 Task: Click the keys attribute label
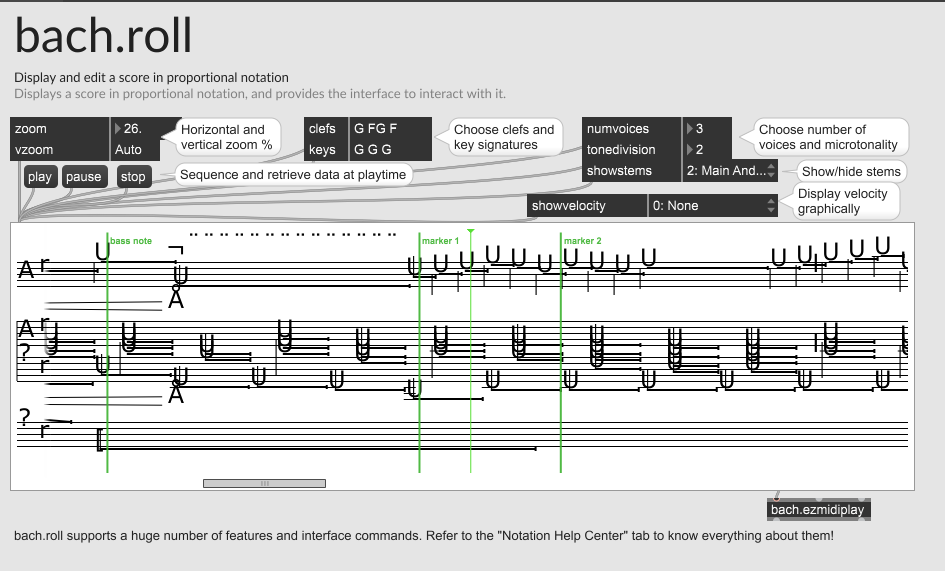[322, 150]
